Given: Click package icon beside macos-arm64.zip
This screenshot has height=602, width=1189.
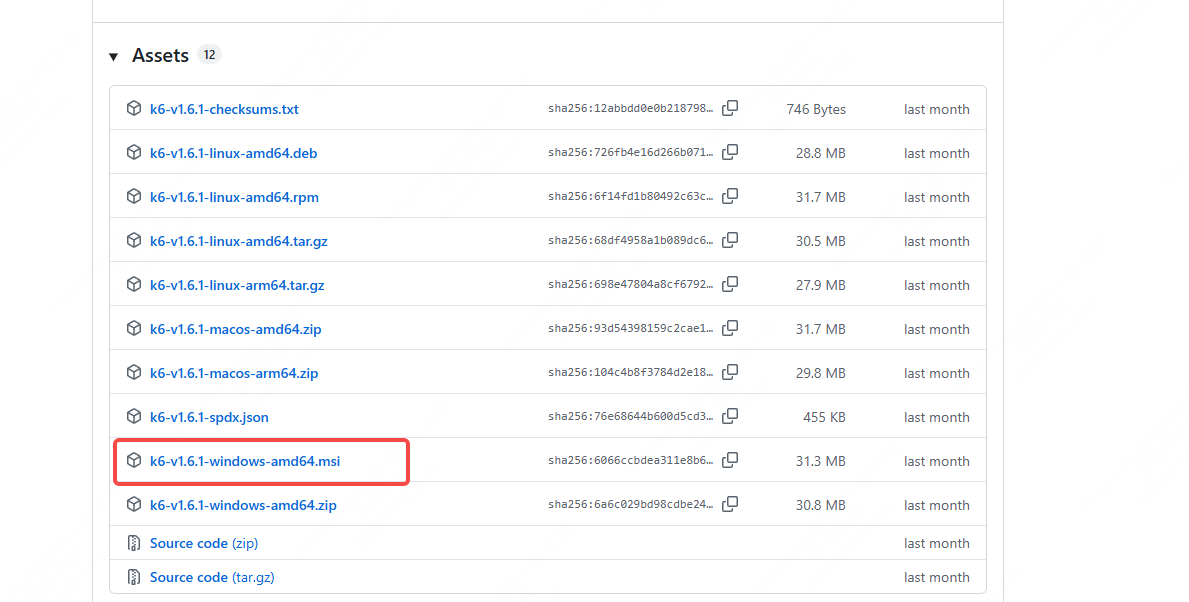Looking at the screenshot, I should click(x=134, y=372).
